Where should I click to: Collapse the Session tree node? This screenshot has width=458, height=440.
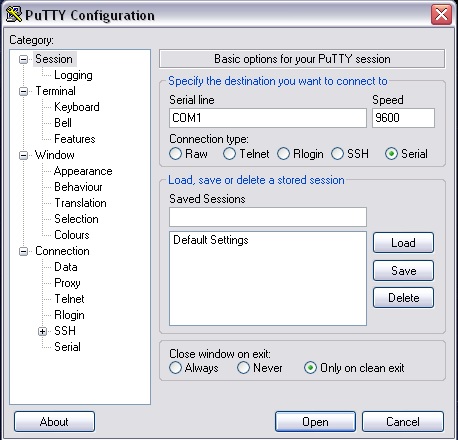click(23, 59)
